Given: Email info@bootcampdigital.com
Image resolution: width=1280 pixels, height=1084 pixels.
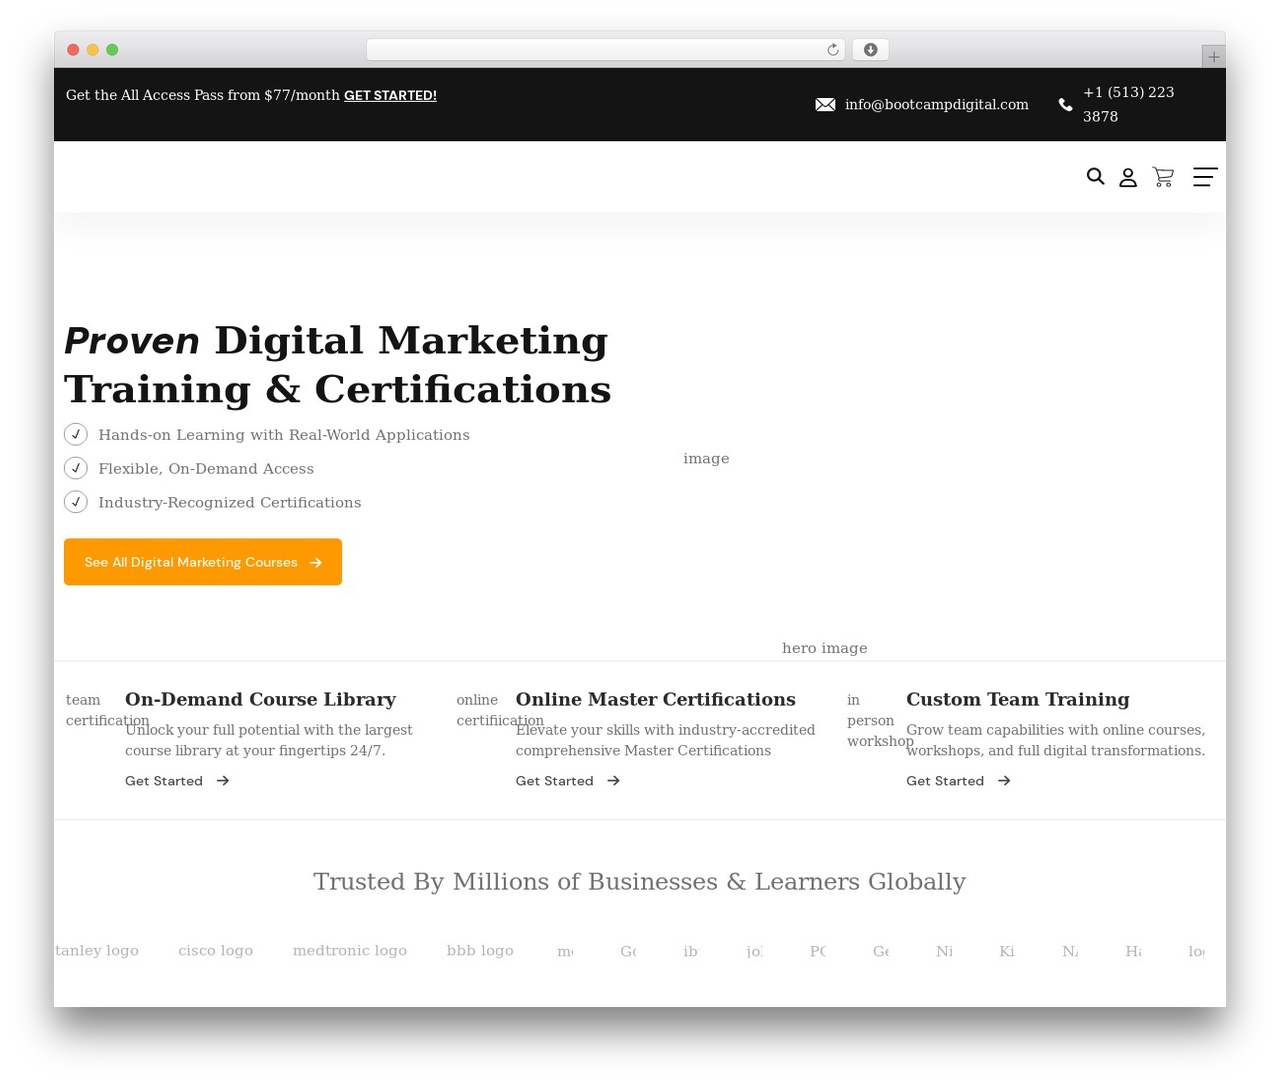Looking at the screenshot, I should pos(937,105).
